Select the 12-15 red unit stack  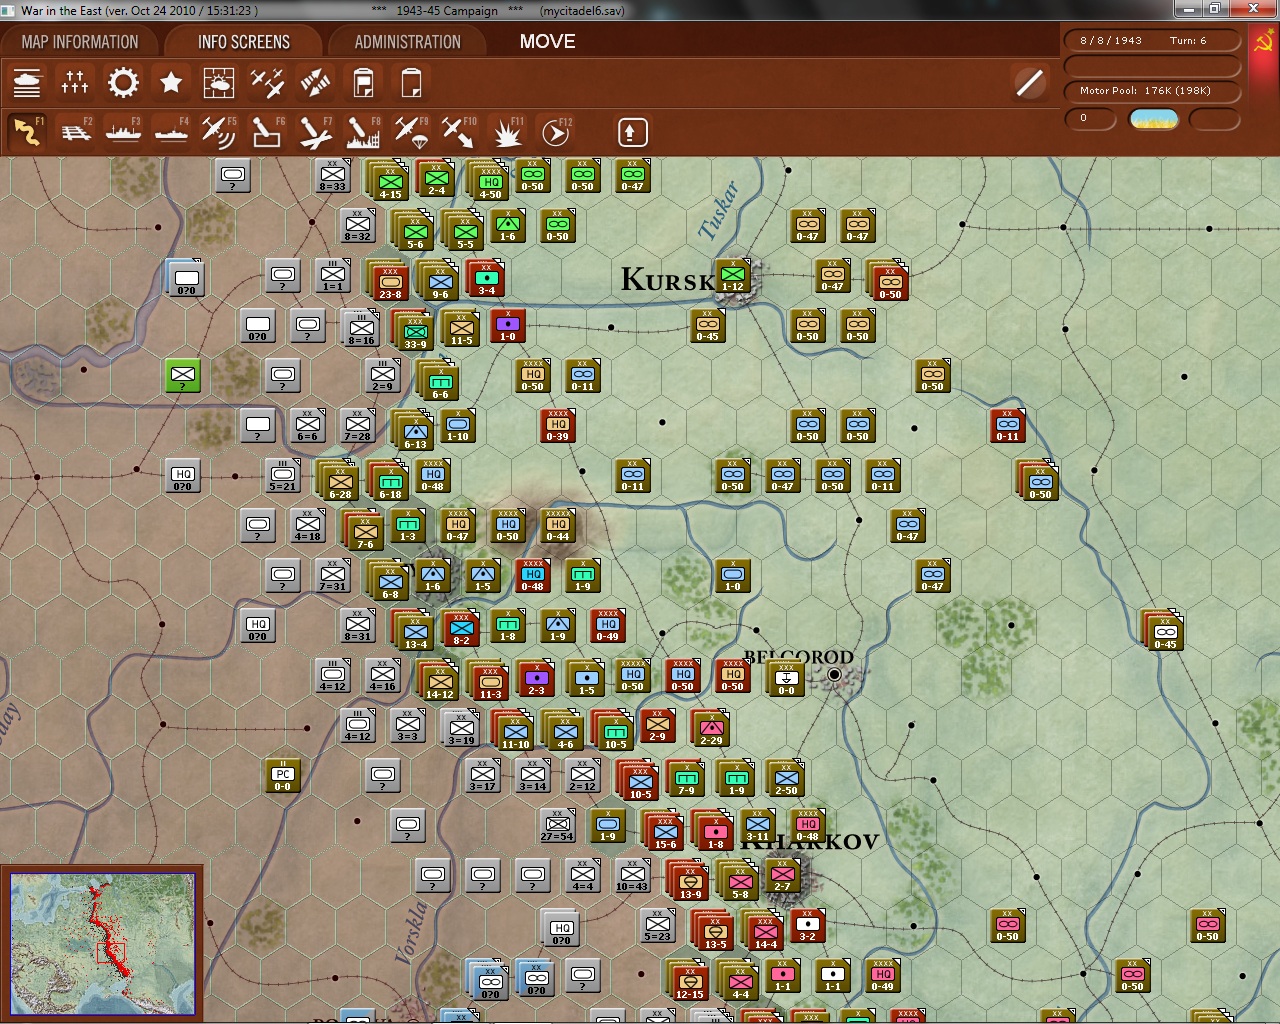click(689, 982)
